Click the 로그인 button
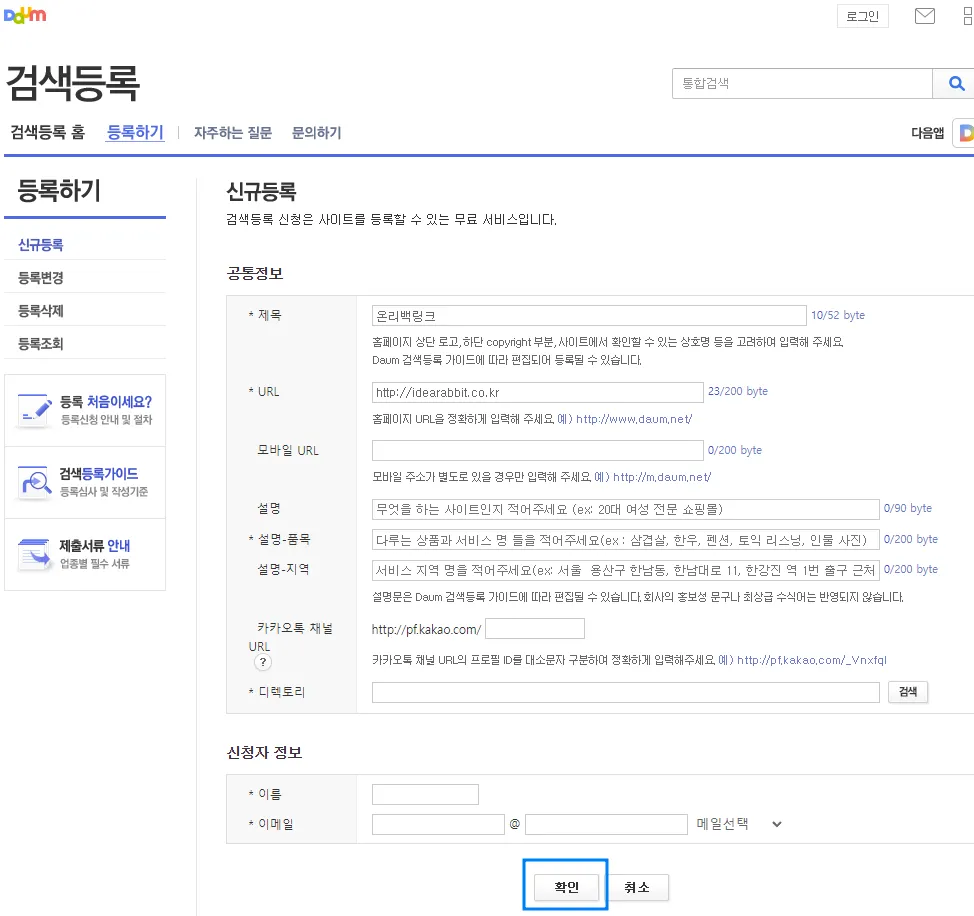 (863, 16)
